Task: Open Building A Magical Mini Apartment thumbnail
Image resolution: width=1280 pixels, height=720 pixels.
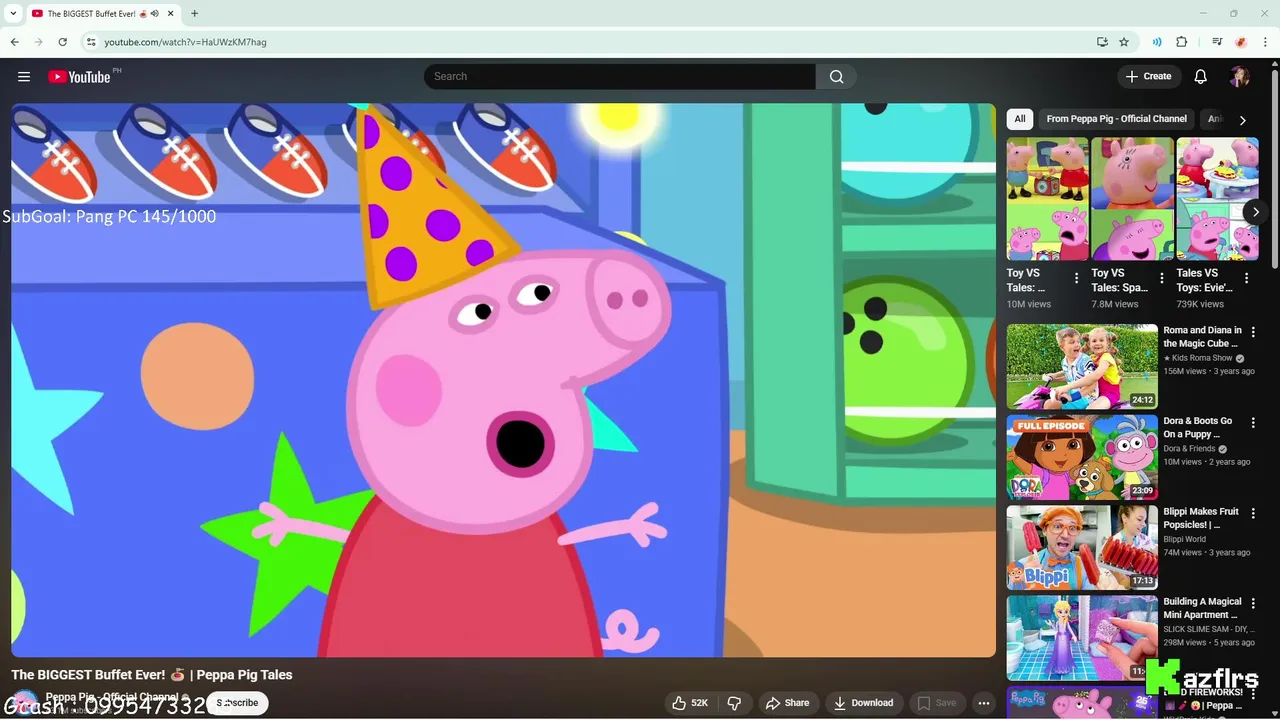Action: coord(1082,638)
